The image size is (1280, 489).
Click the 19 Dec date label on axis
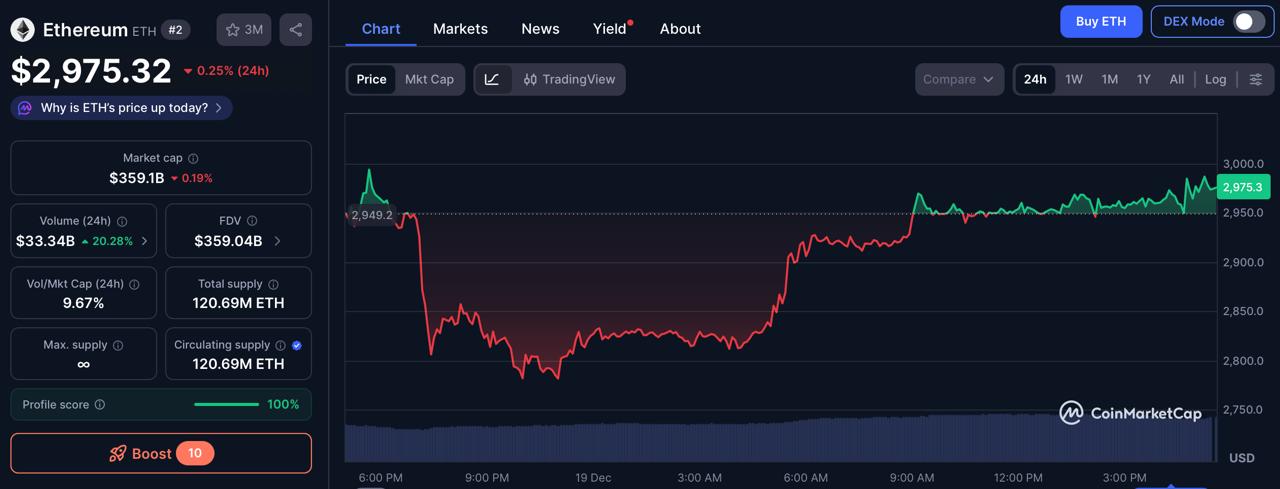(593, 478)
